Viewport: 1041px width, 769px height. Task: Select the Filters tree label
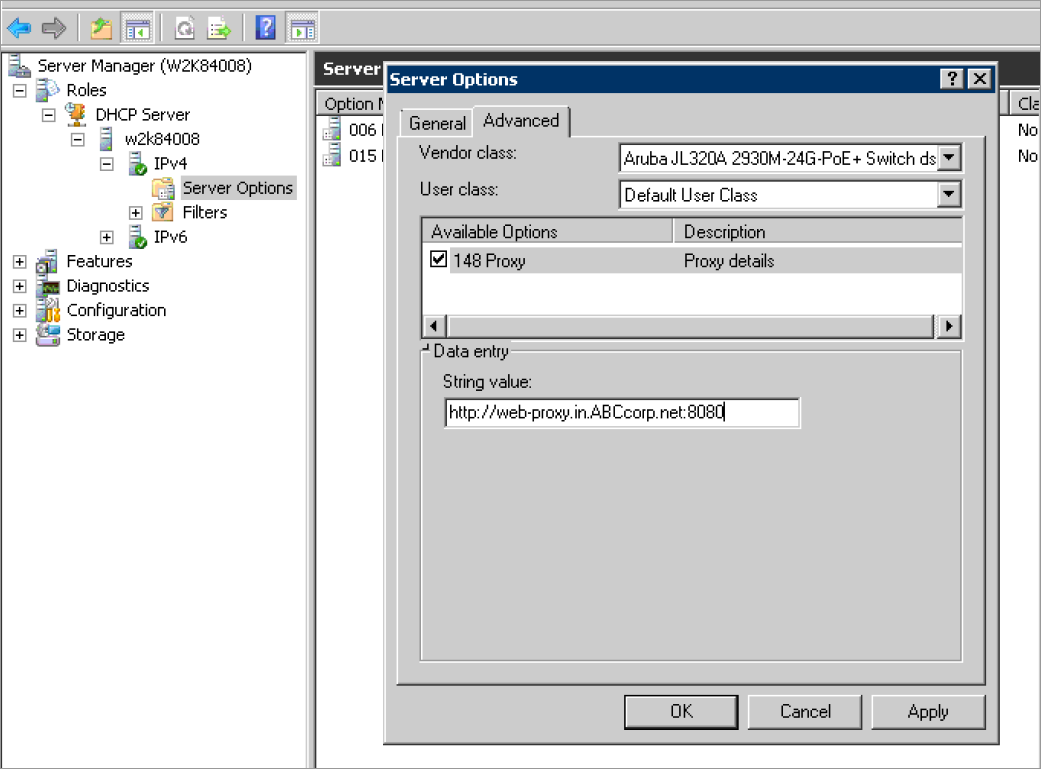[x=204, y=213]
